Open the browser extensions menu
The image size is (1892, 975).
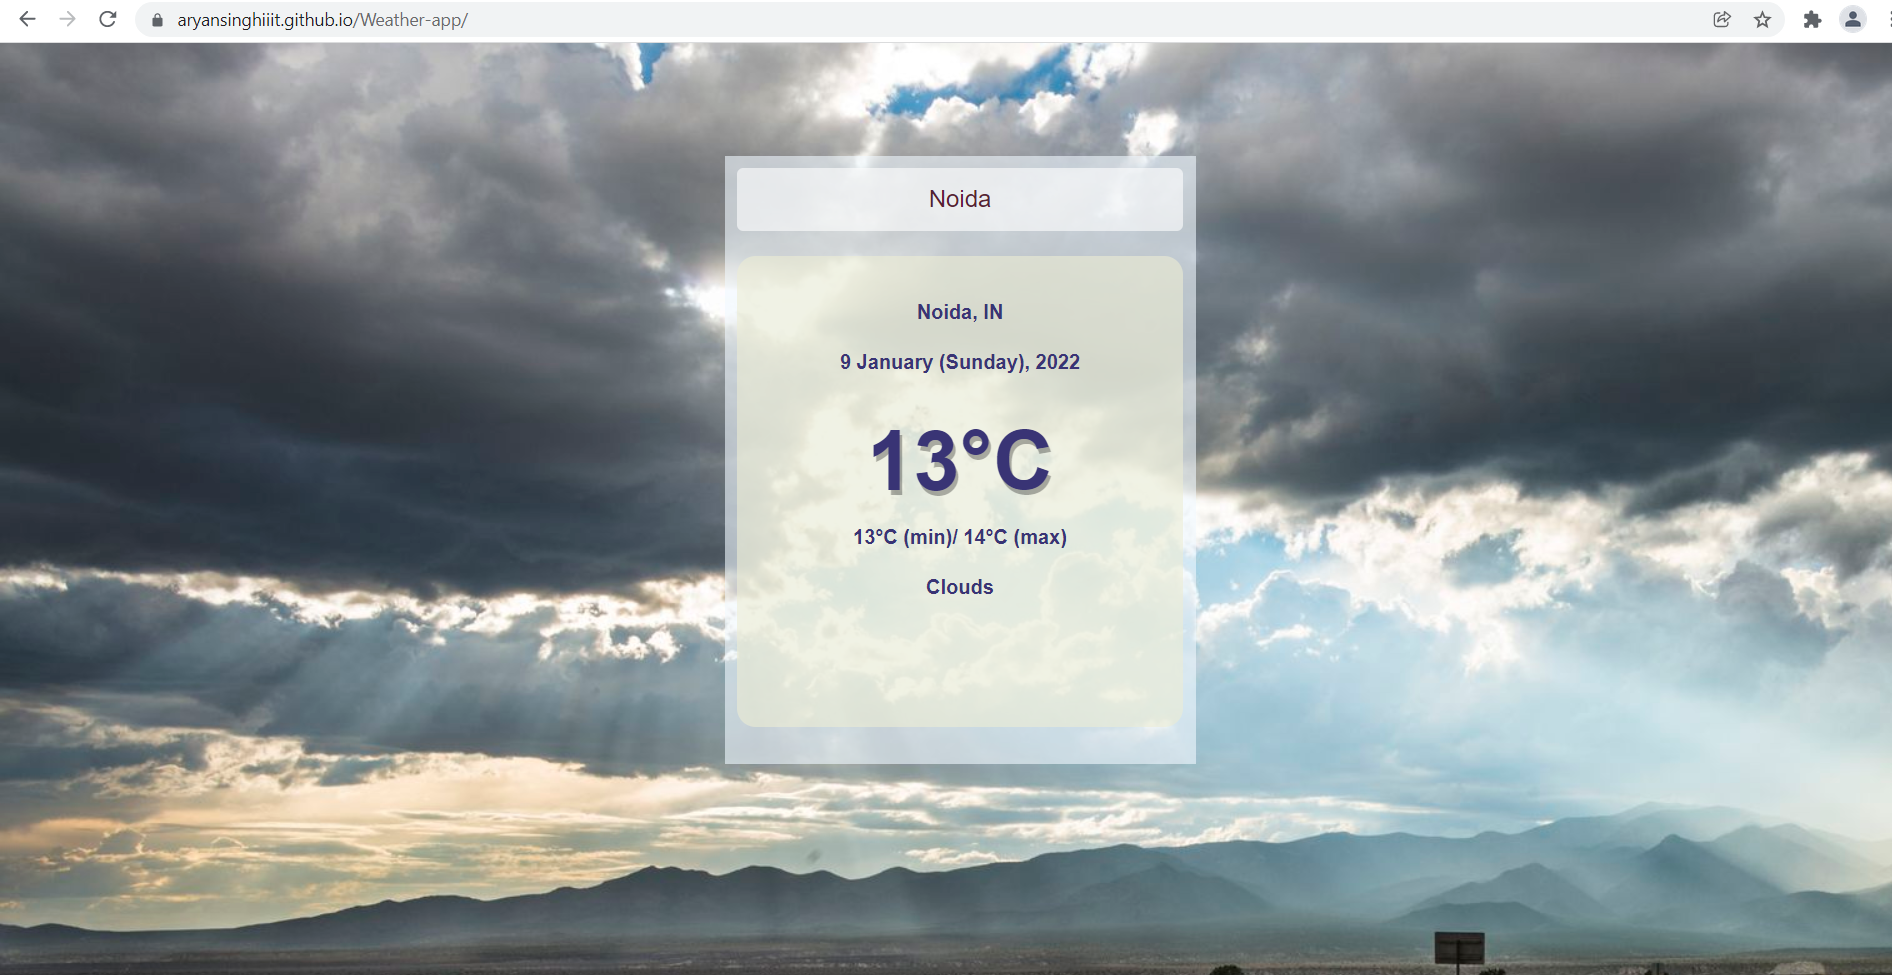[x=1812, y=19]
